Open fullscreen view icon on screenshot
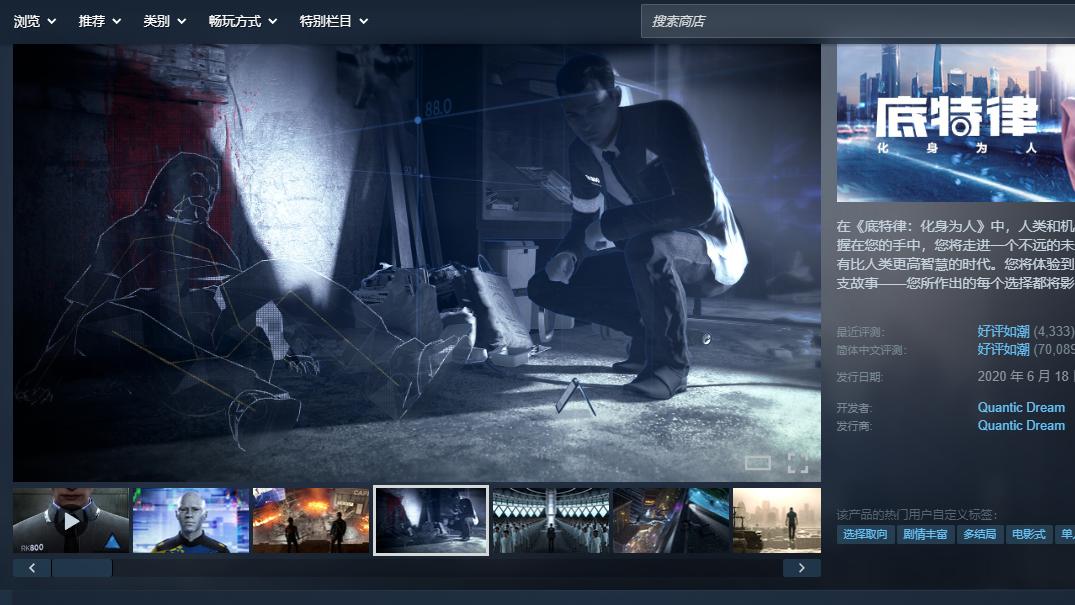The image size is (1075, 605). (x=797, y=463)
